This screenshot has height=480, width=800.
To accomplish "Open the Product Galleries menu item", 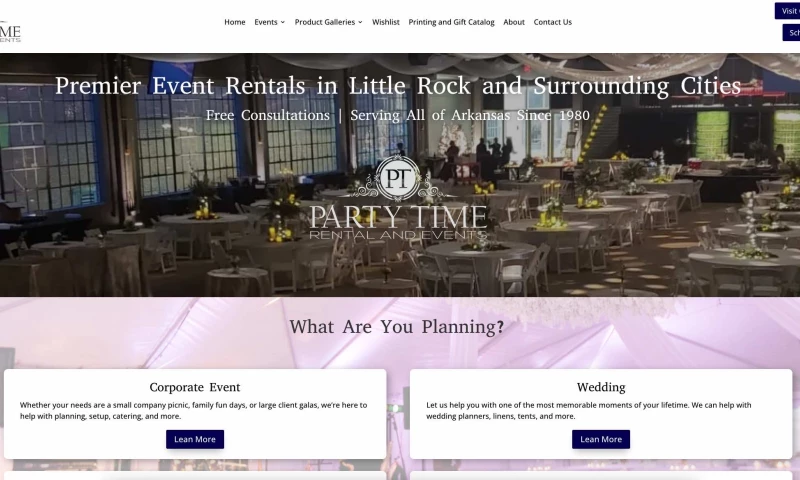I will point(324,22).
